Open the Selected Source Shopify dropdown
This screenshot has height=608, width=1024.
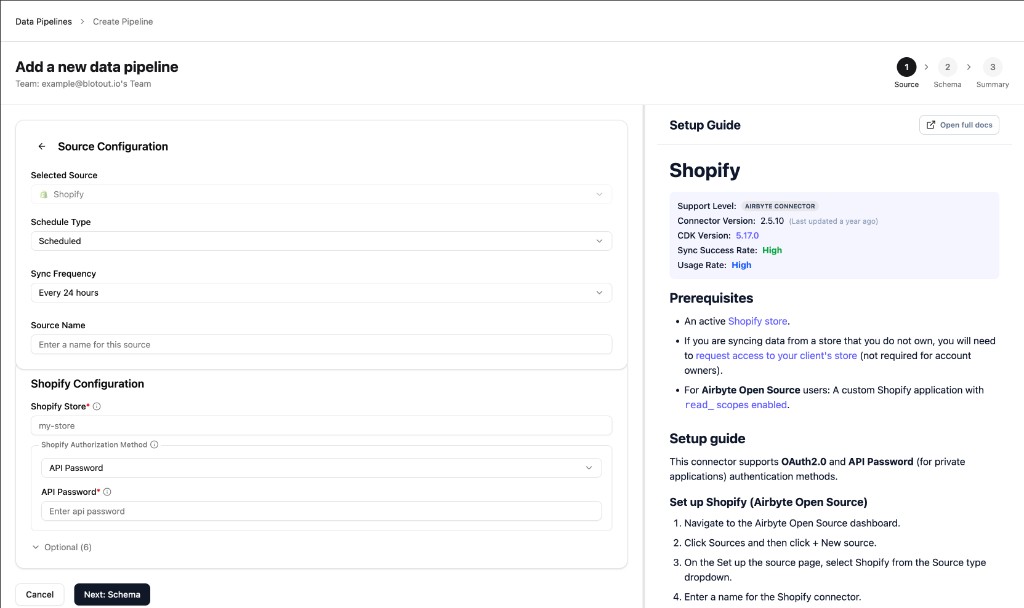click(x=321, y=195)
